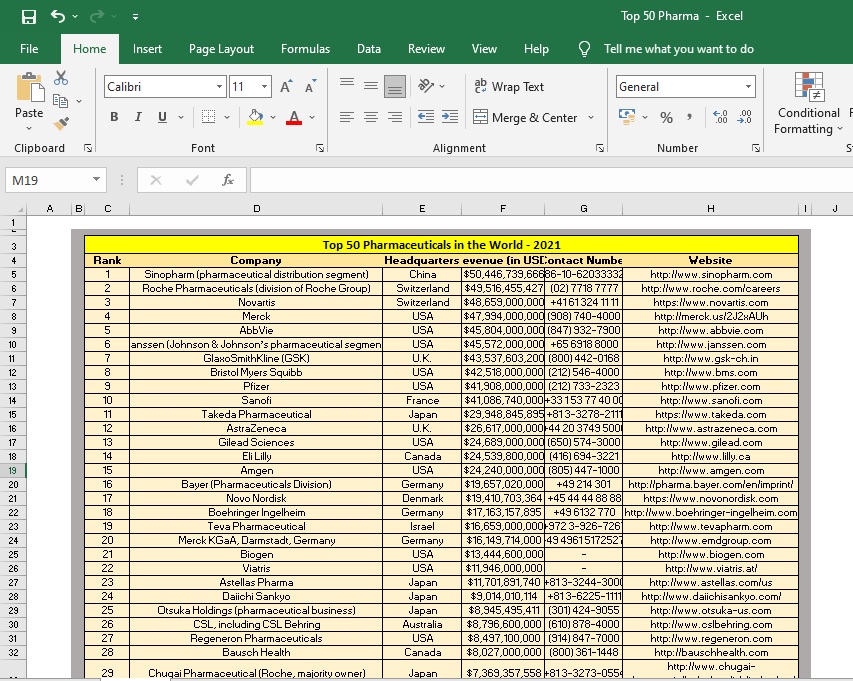Open the Clipboard pane launcher
This screenshot has height=681, width=853.
coord(88,148)
